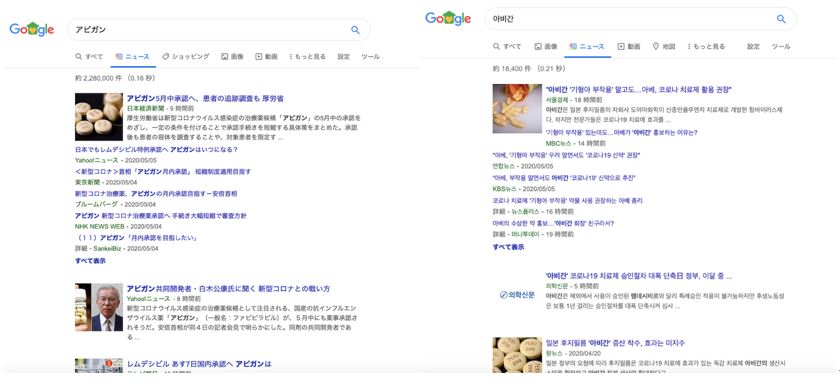Select the ニュース tab on the 아비간 page
Image resolution: width=840 pixels, height=386 pixels.
click(x=587, y=47)
